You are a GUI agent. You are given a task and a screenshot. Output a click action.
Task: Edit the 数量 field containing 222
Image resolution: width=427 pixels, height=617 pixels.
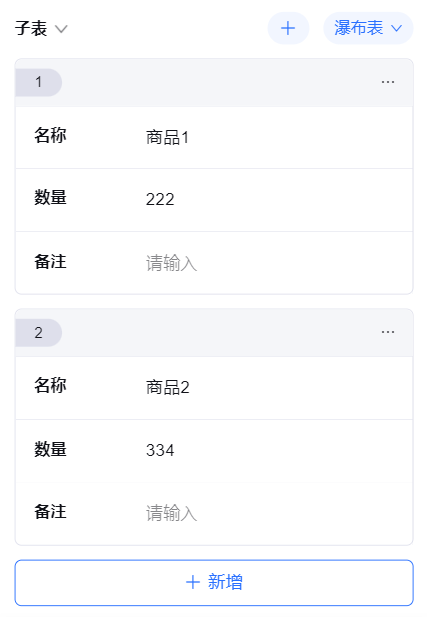point(275,200)
